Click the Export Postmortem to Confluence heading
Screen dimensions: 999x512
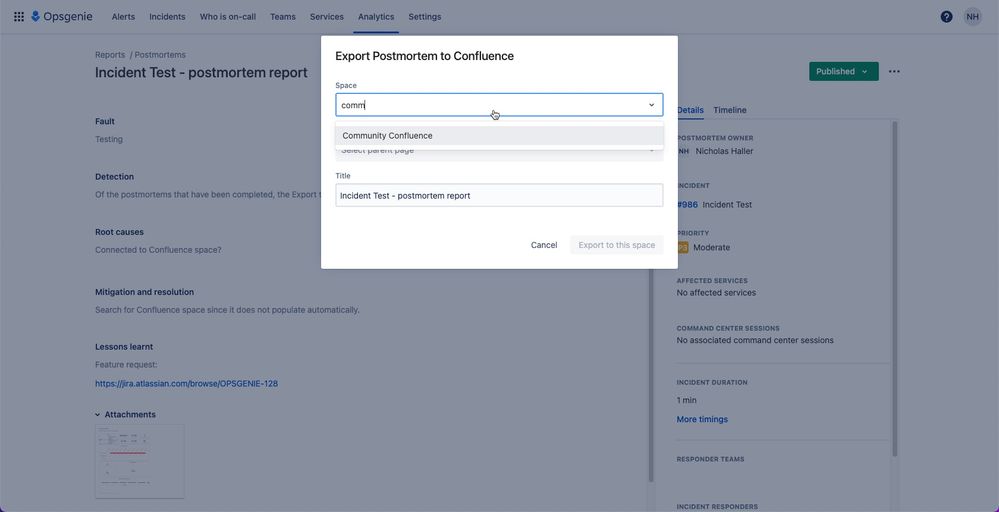(x=424, y=56)
